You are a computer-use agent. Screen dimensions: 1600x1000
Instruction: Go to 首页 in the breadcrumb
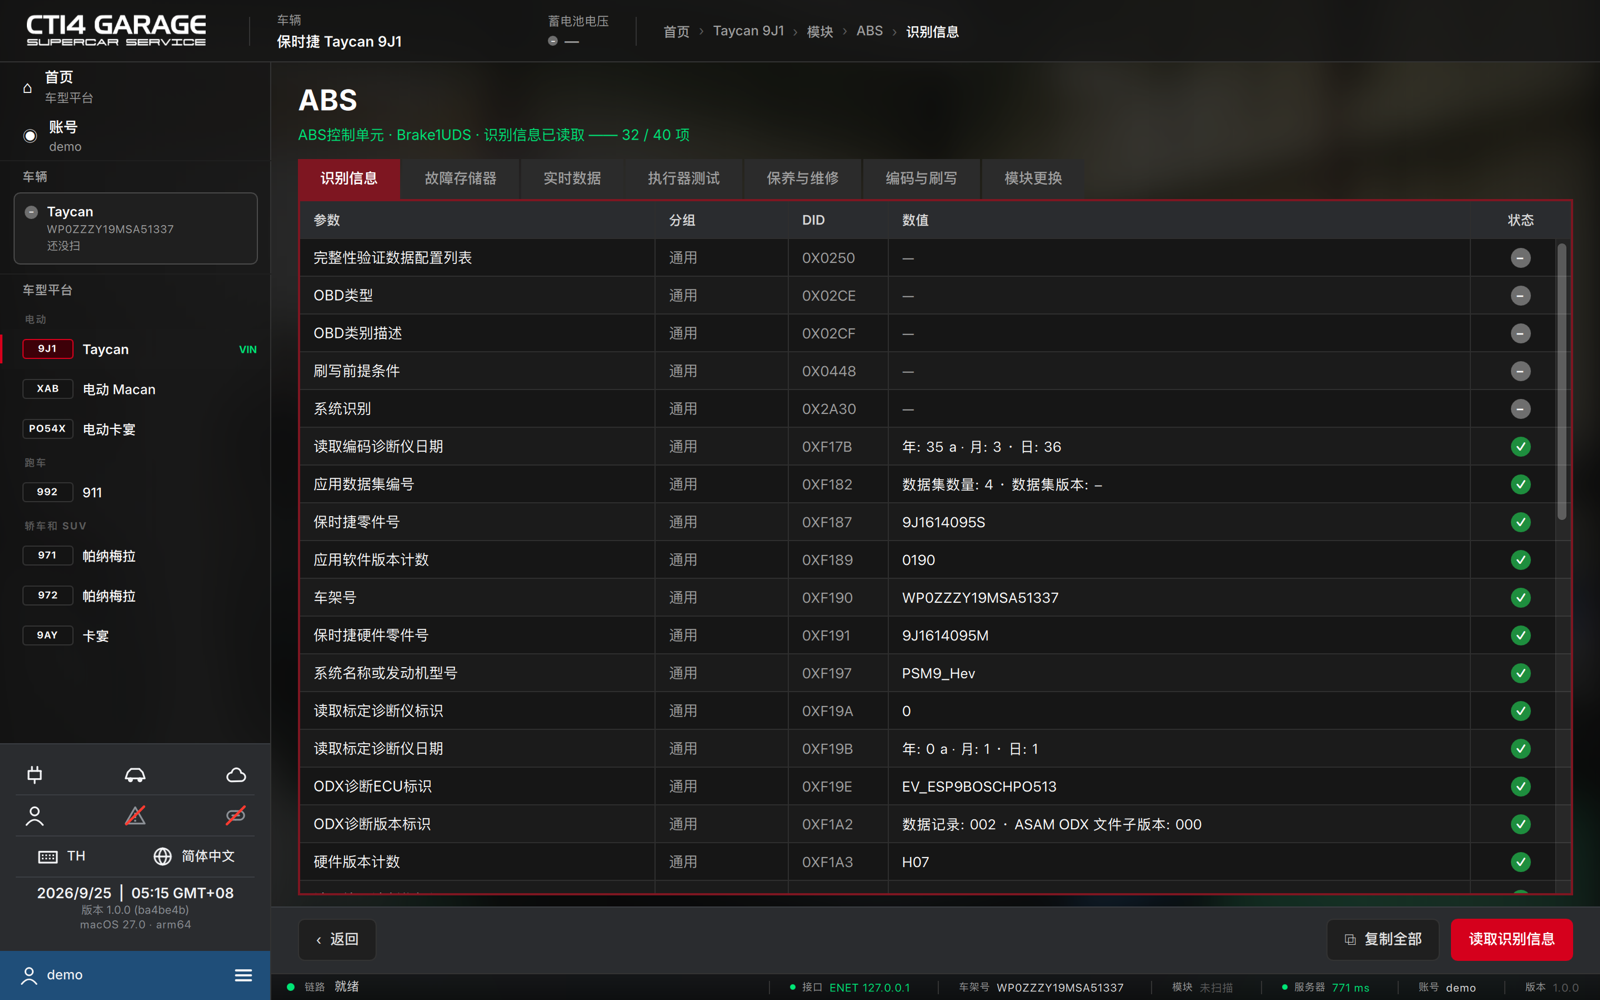676,32
